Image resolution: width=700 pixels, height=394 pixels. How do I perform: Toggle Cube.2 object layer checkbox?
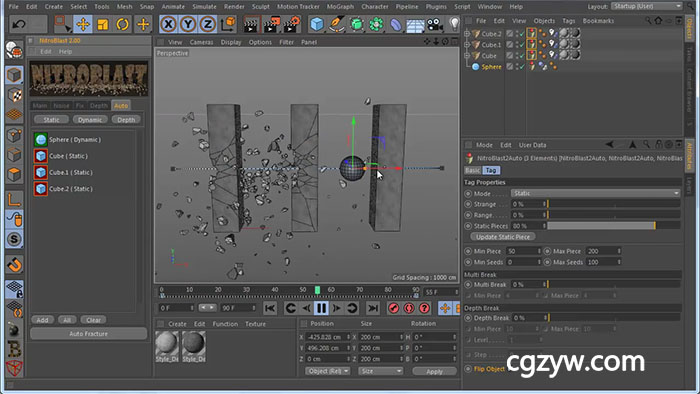pyautogui.click(x=509, y=33)
